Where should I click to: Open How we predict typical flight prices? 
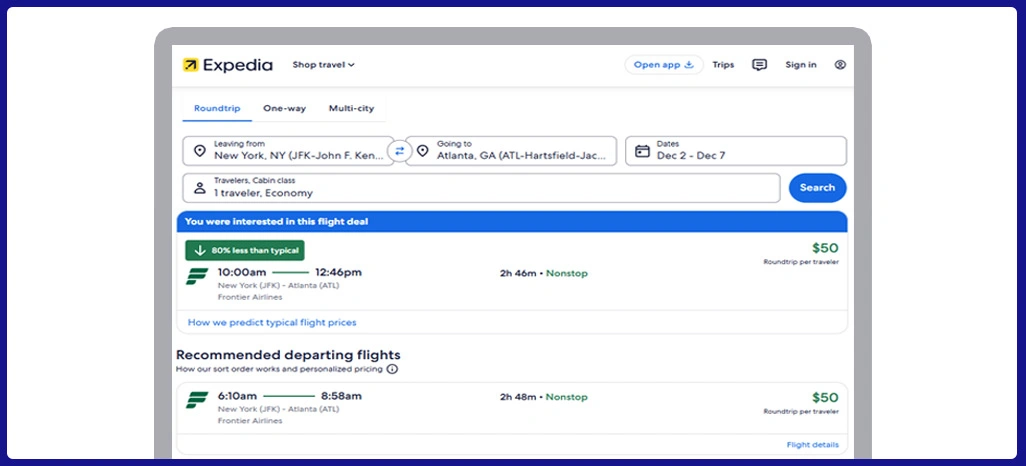(272, 323)
